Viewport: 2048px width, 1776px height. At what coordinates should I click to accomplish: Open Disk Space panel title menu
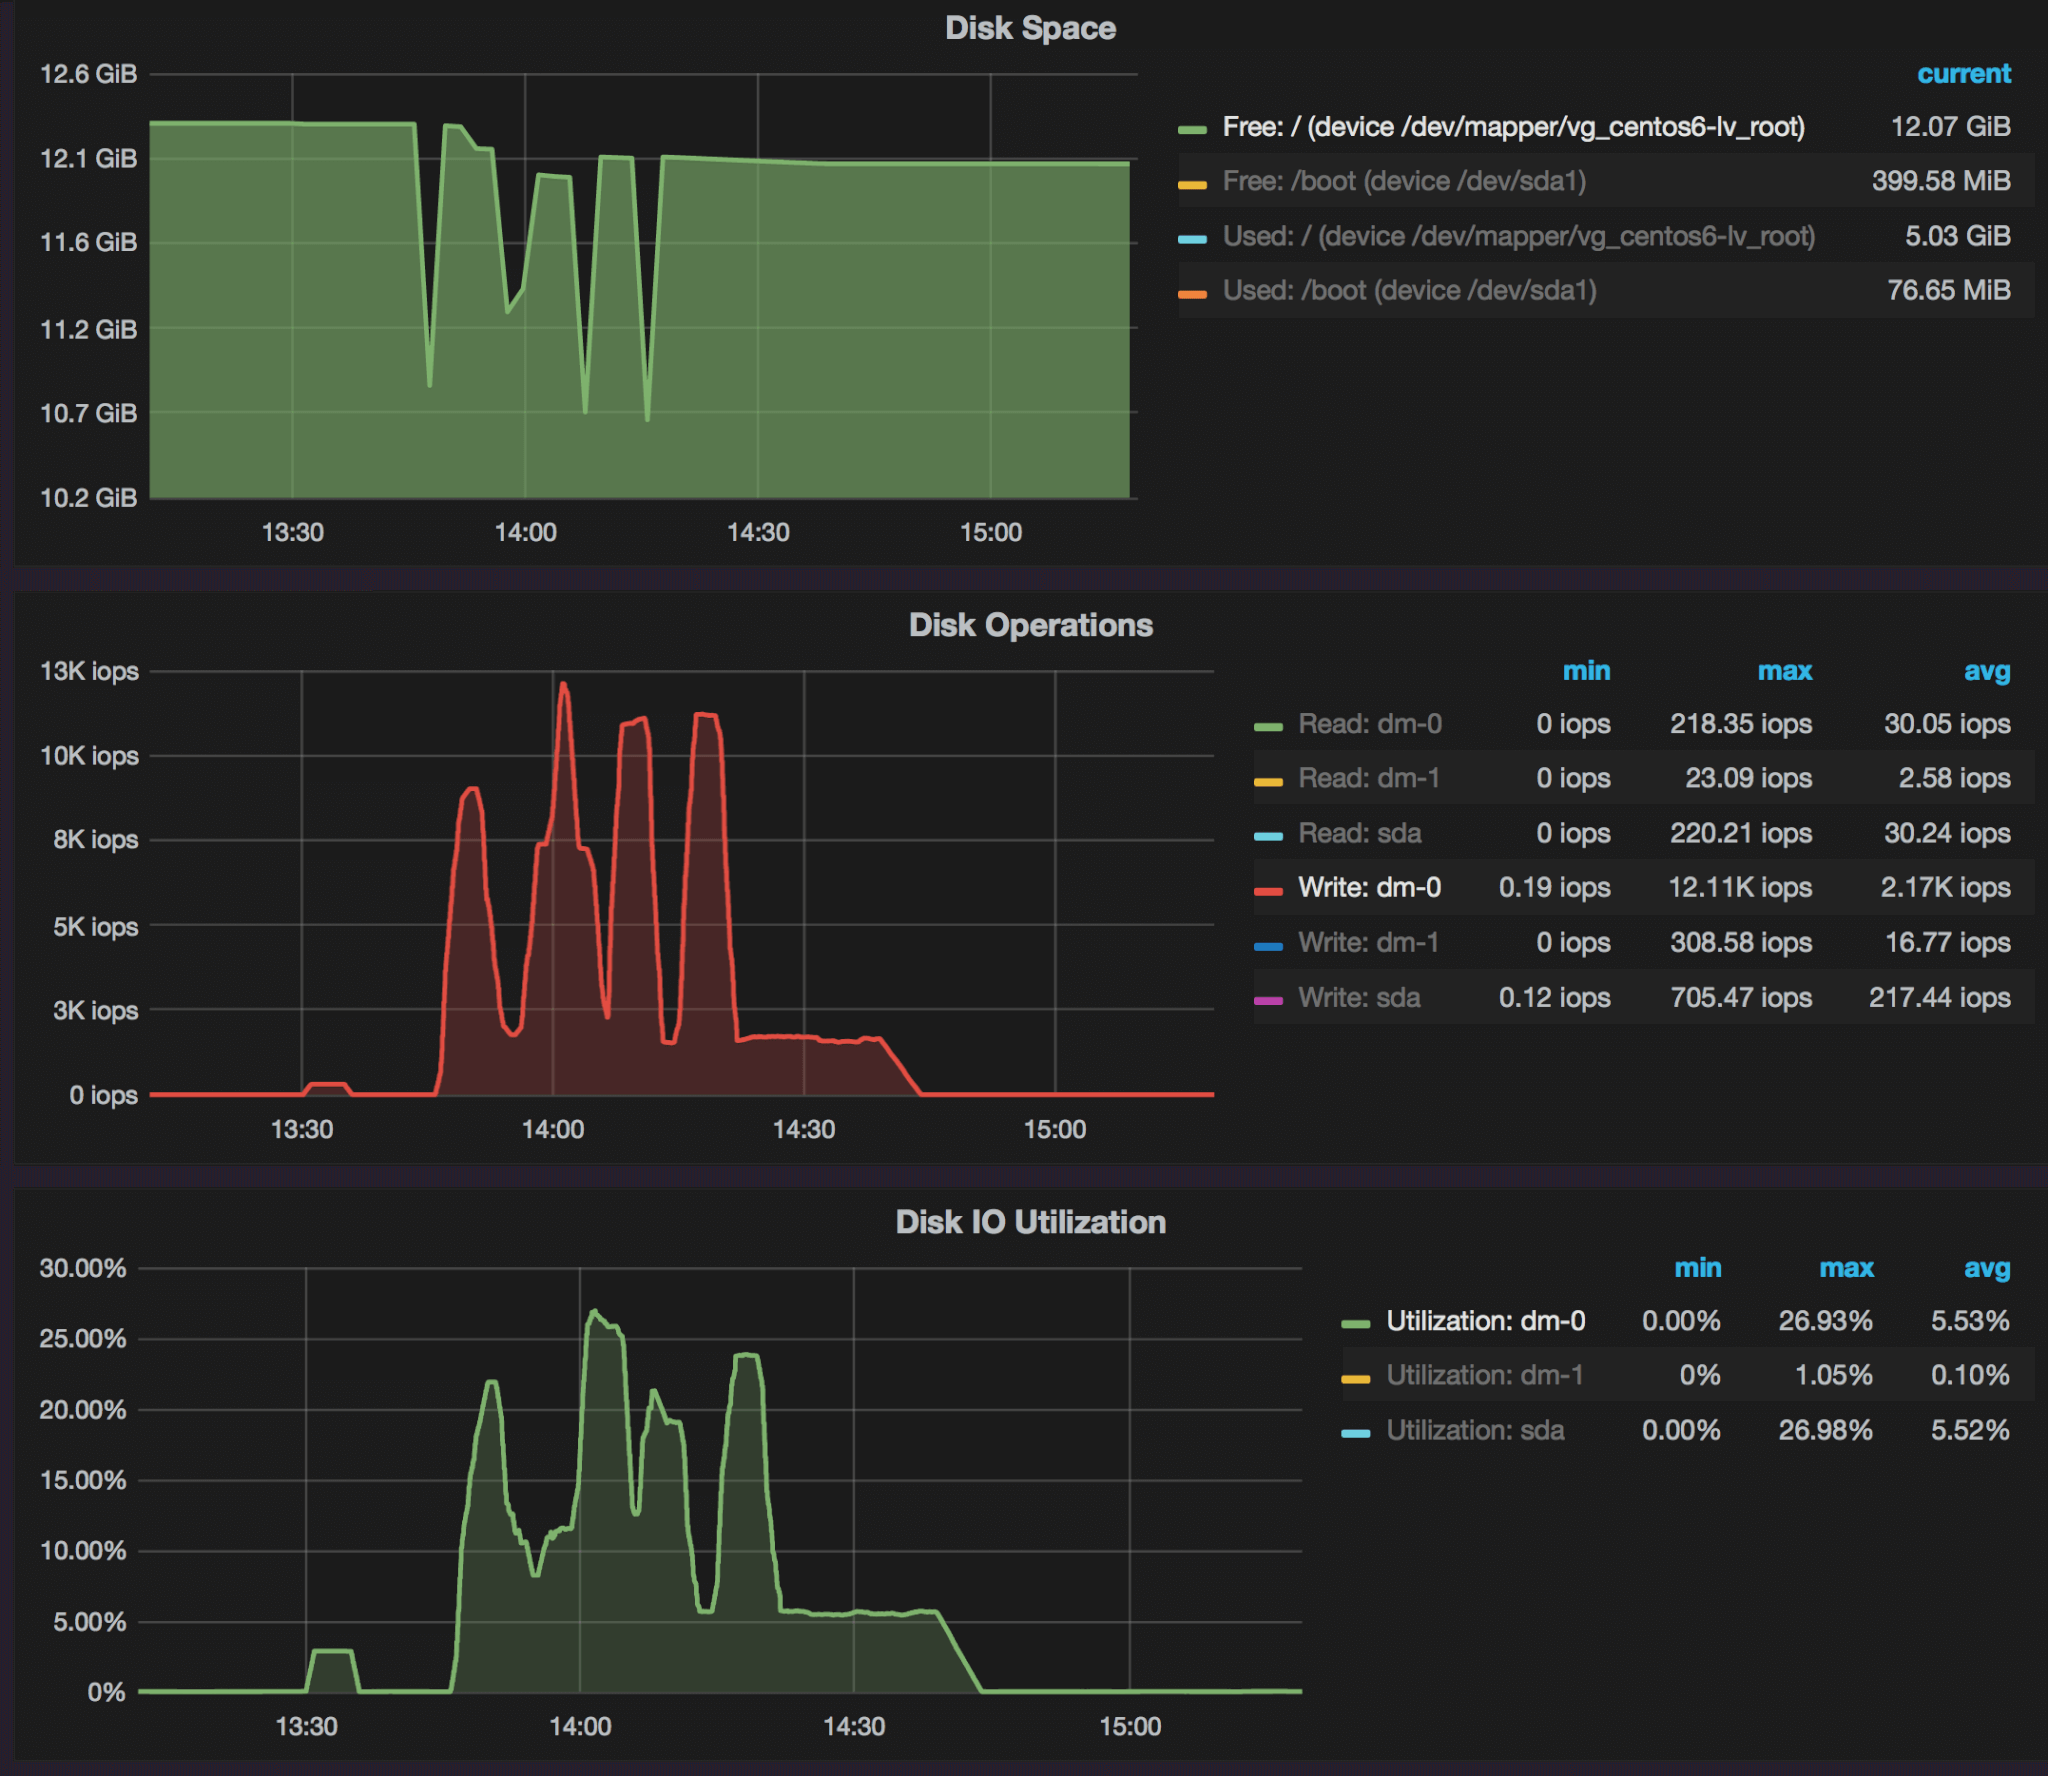[1030, 28]
